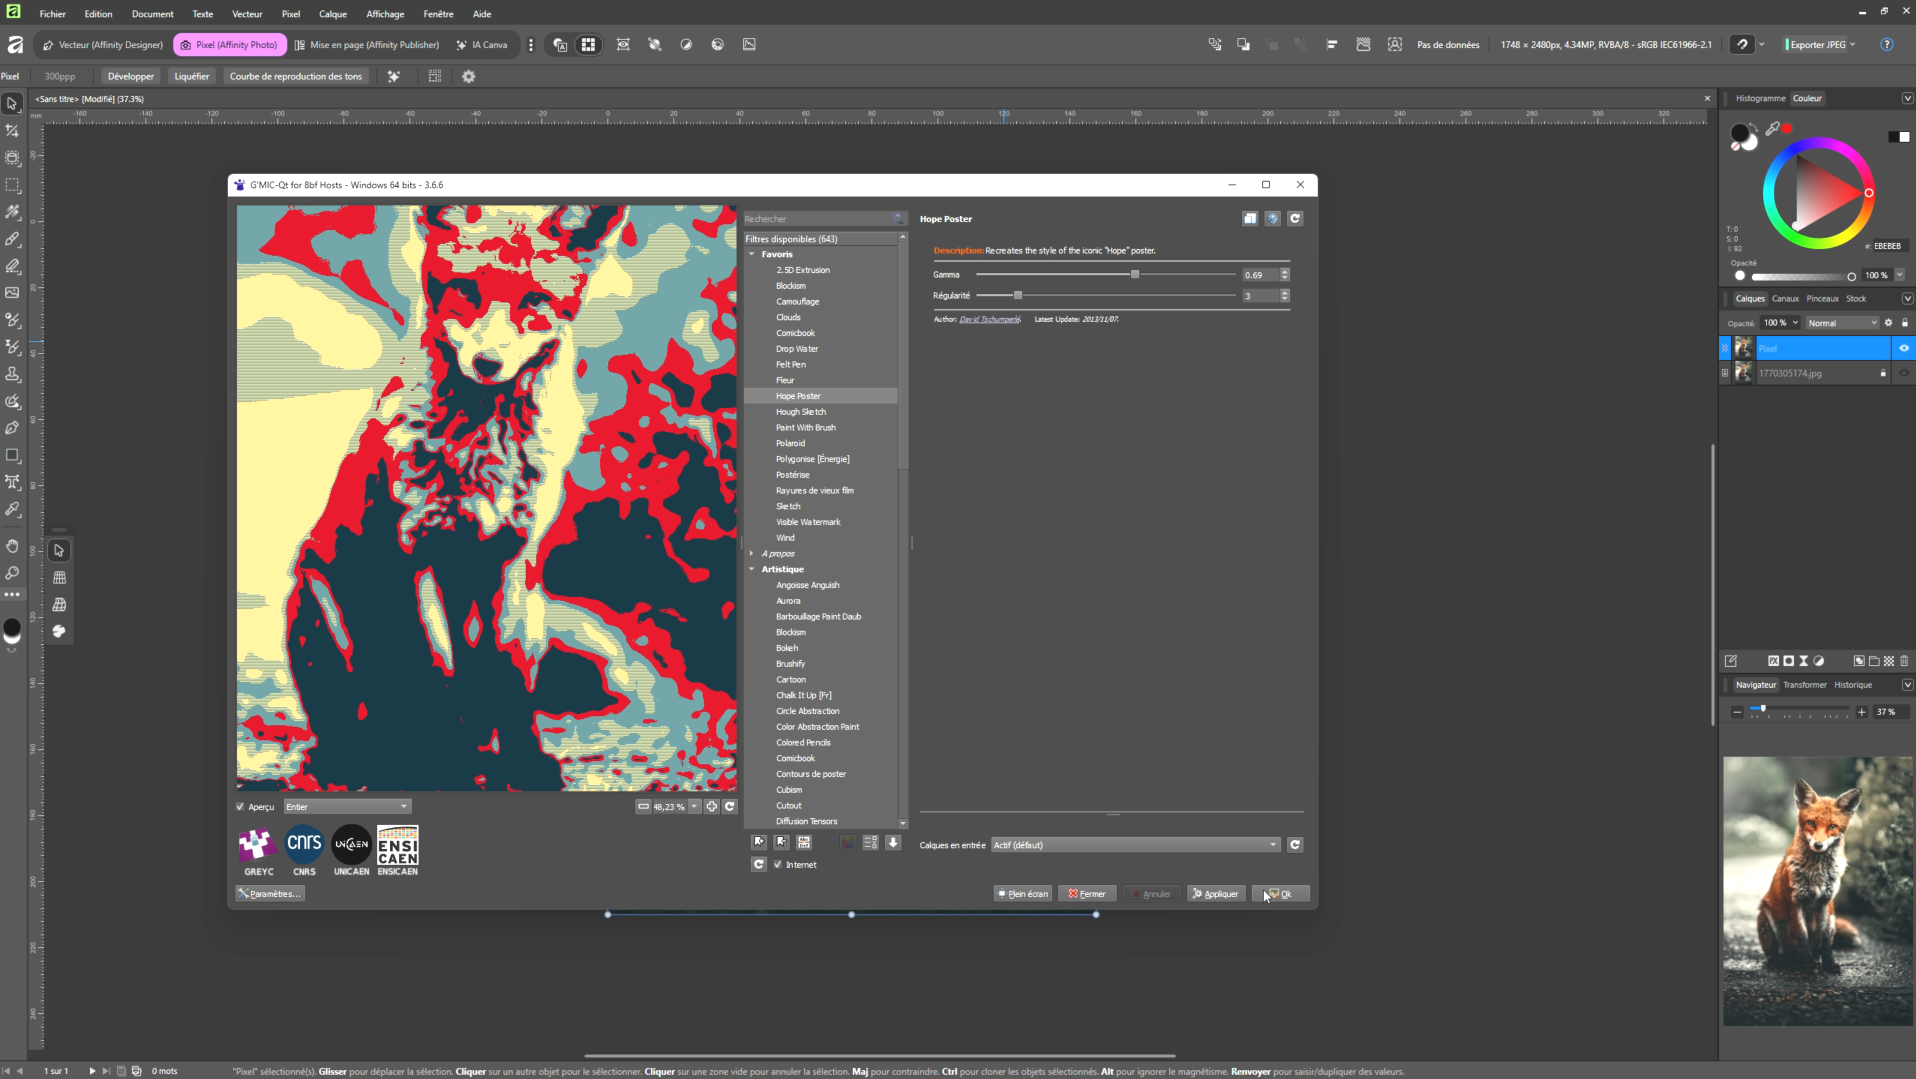The width and height of the screenshot is (1916, 1079).
Task: Open the Calques en entrée dropdown
Action: (1134, 845)
